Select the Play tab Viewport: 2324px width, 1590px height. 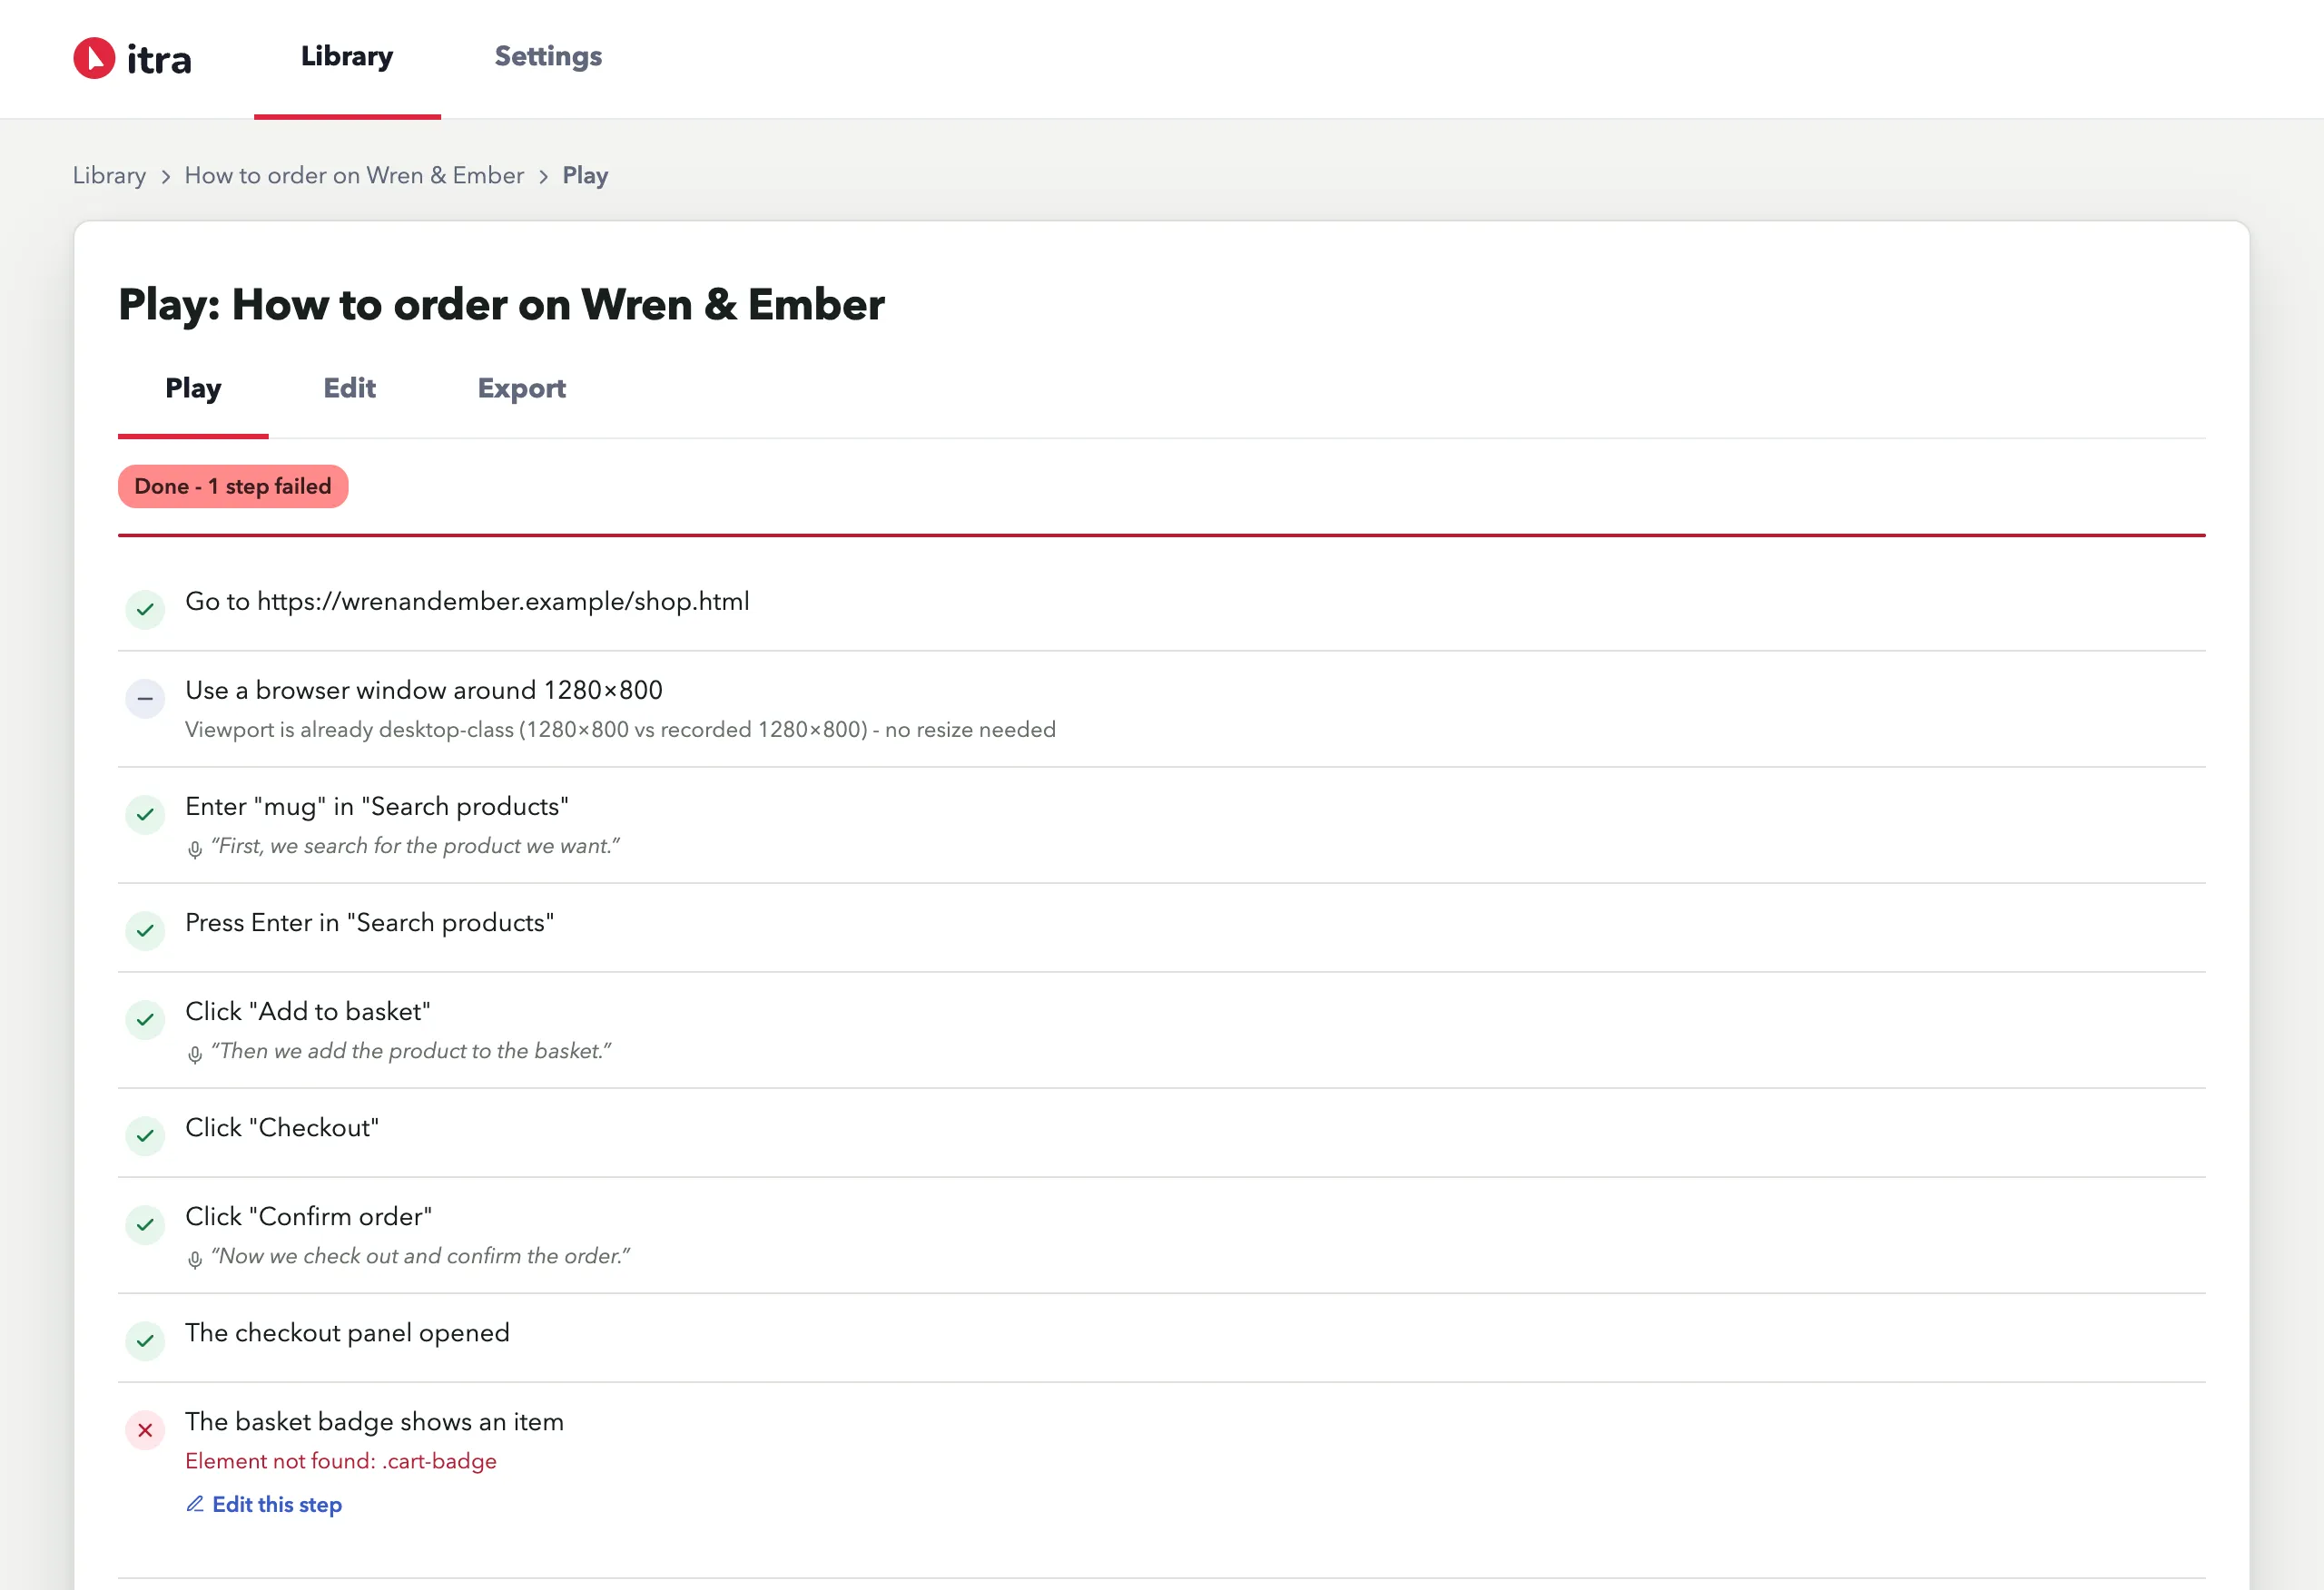click(x=193, y=389)
